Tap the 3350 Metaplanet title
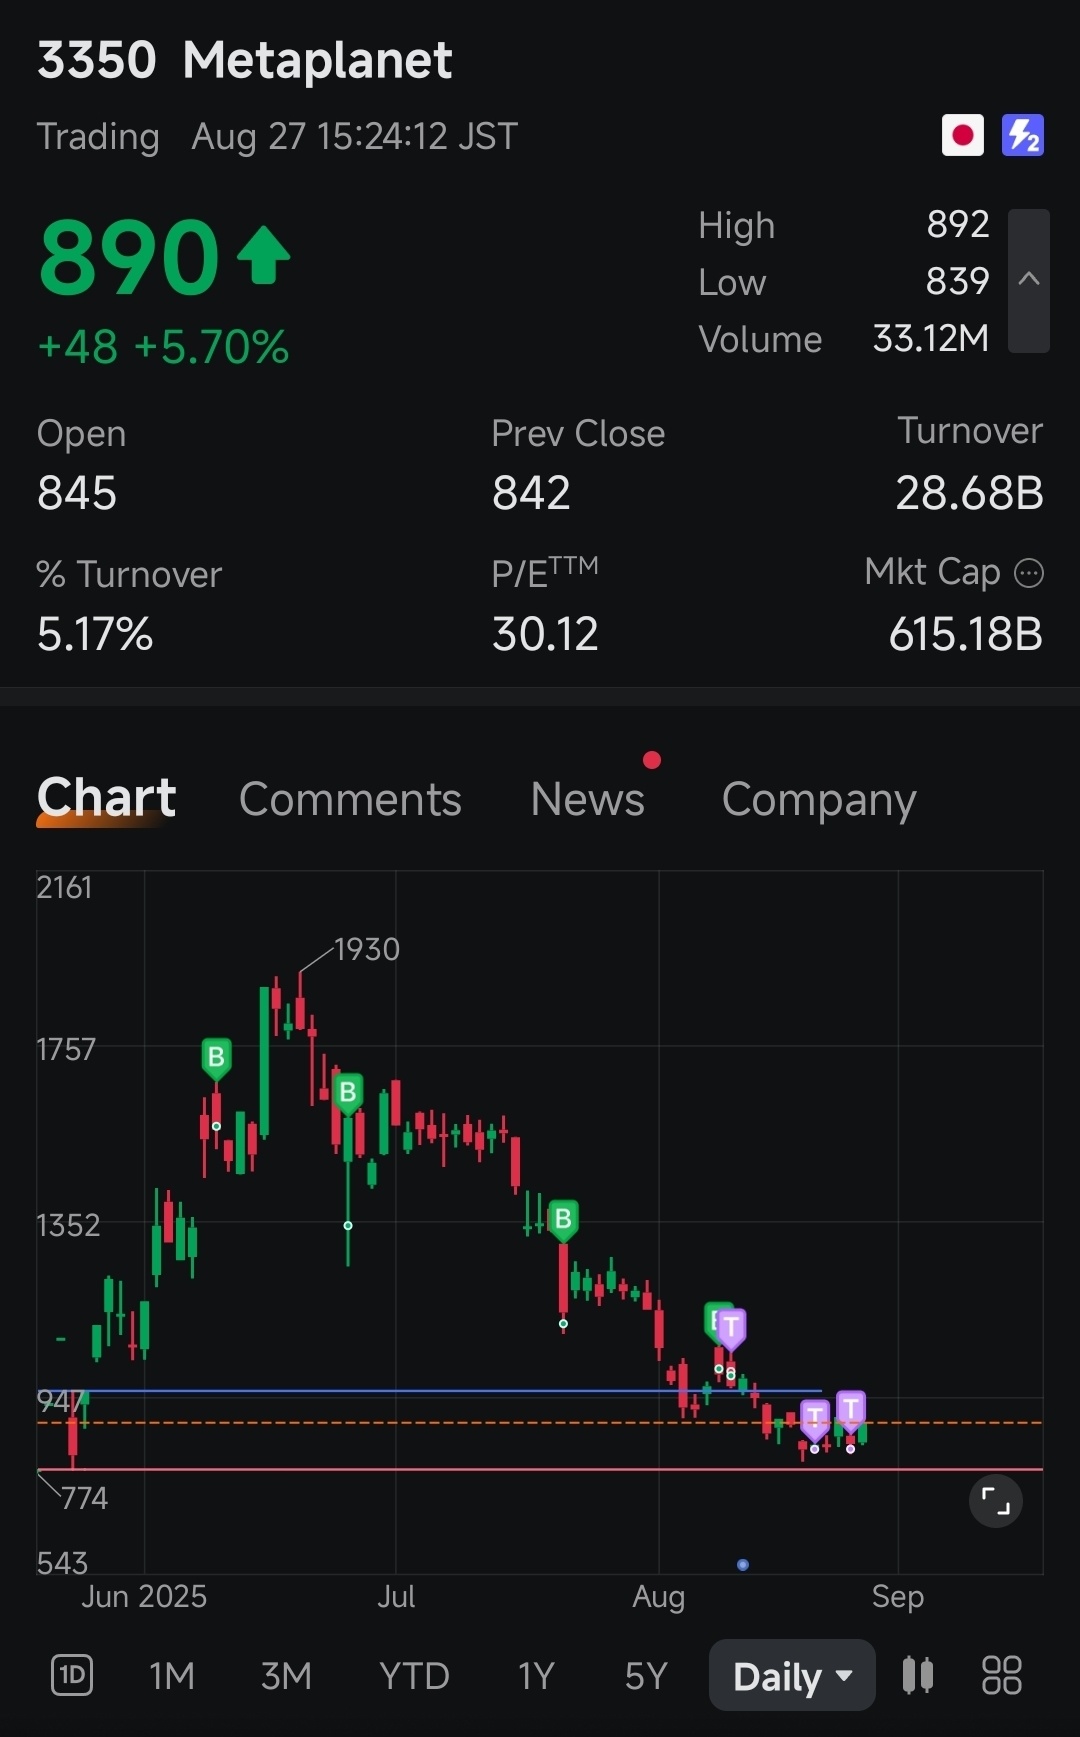This screenshot has width=1080, height=1737. 245,60
